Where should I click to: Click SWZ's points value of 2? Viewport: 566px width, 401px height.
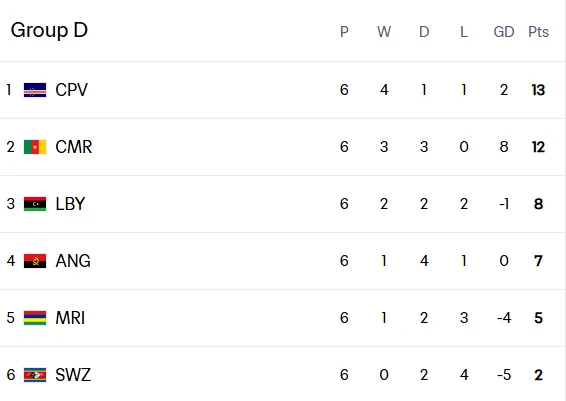538,375
